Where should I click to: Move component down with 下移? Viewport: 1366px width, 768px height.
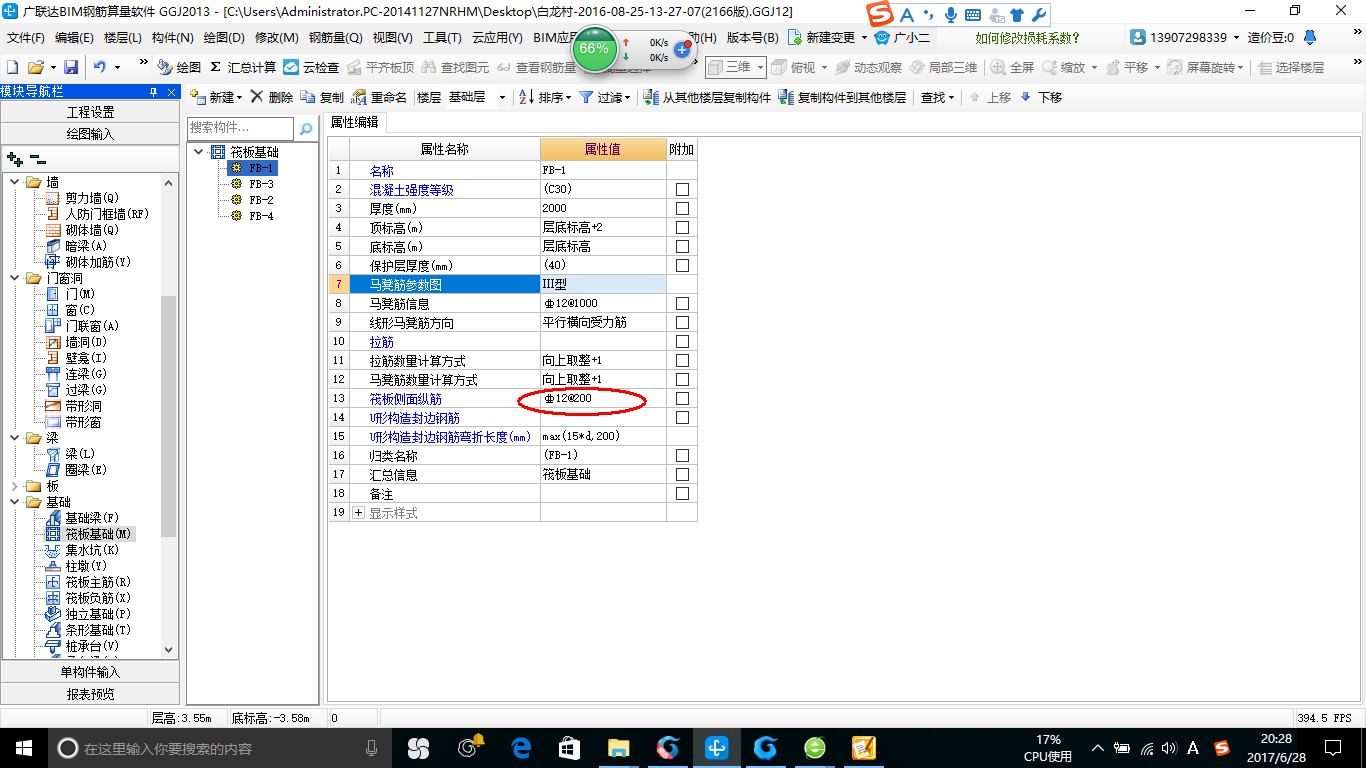click(1041, 97)
